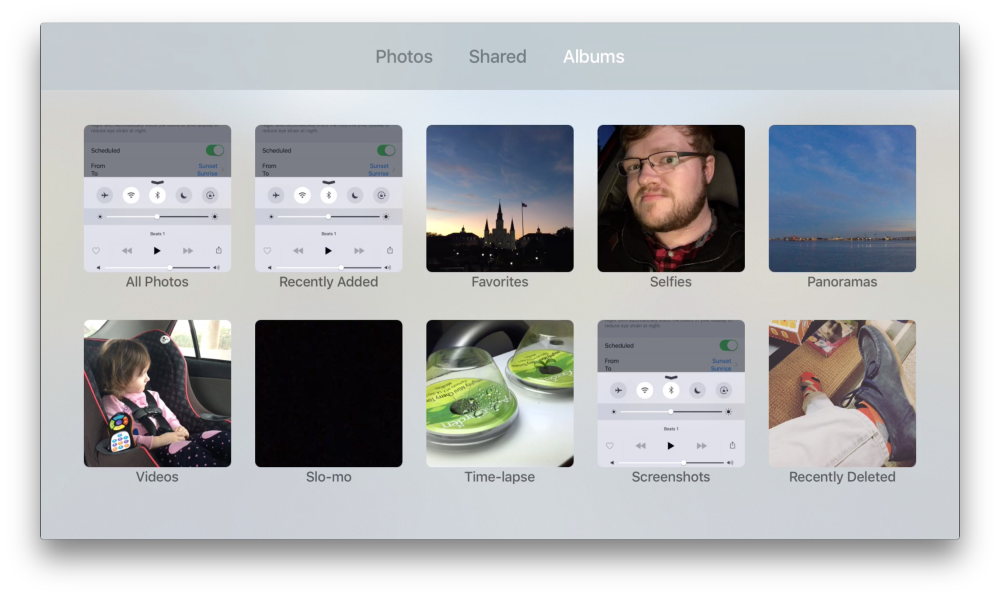Click rotation lock icon in Recently Added thumbnail
This screenshot has height=597, width=1000.
382,195
